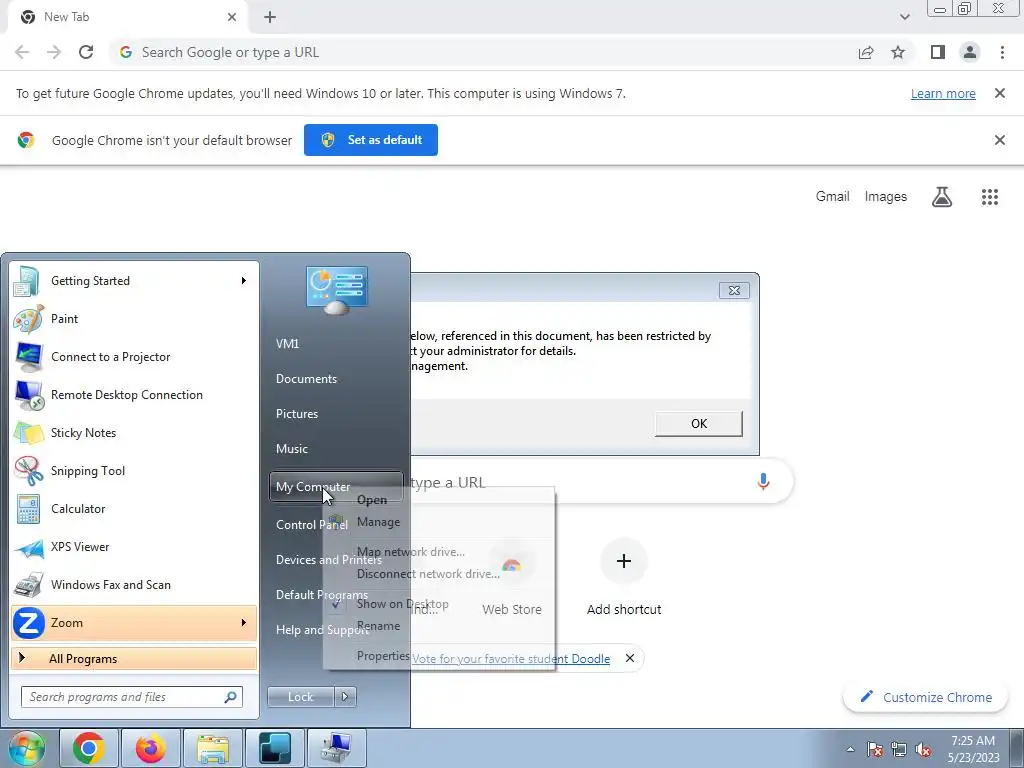Click the muted volume tray icon

coord(923,750)
